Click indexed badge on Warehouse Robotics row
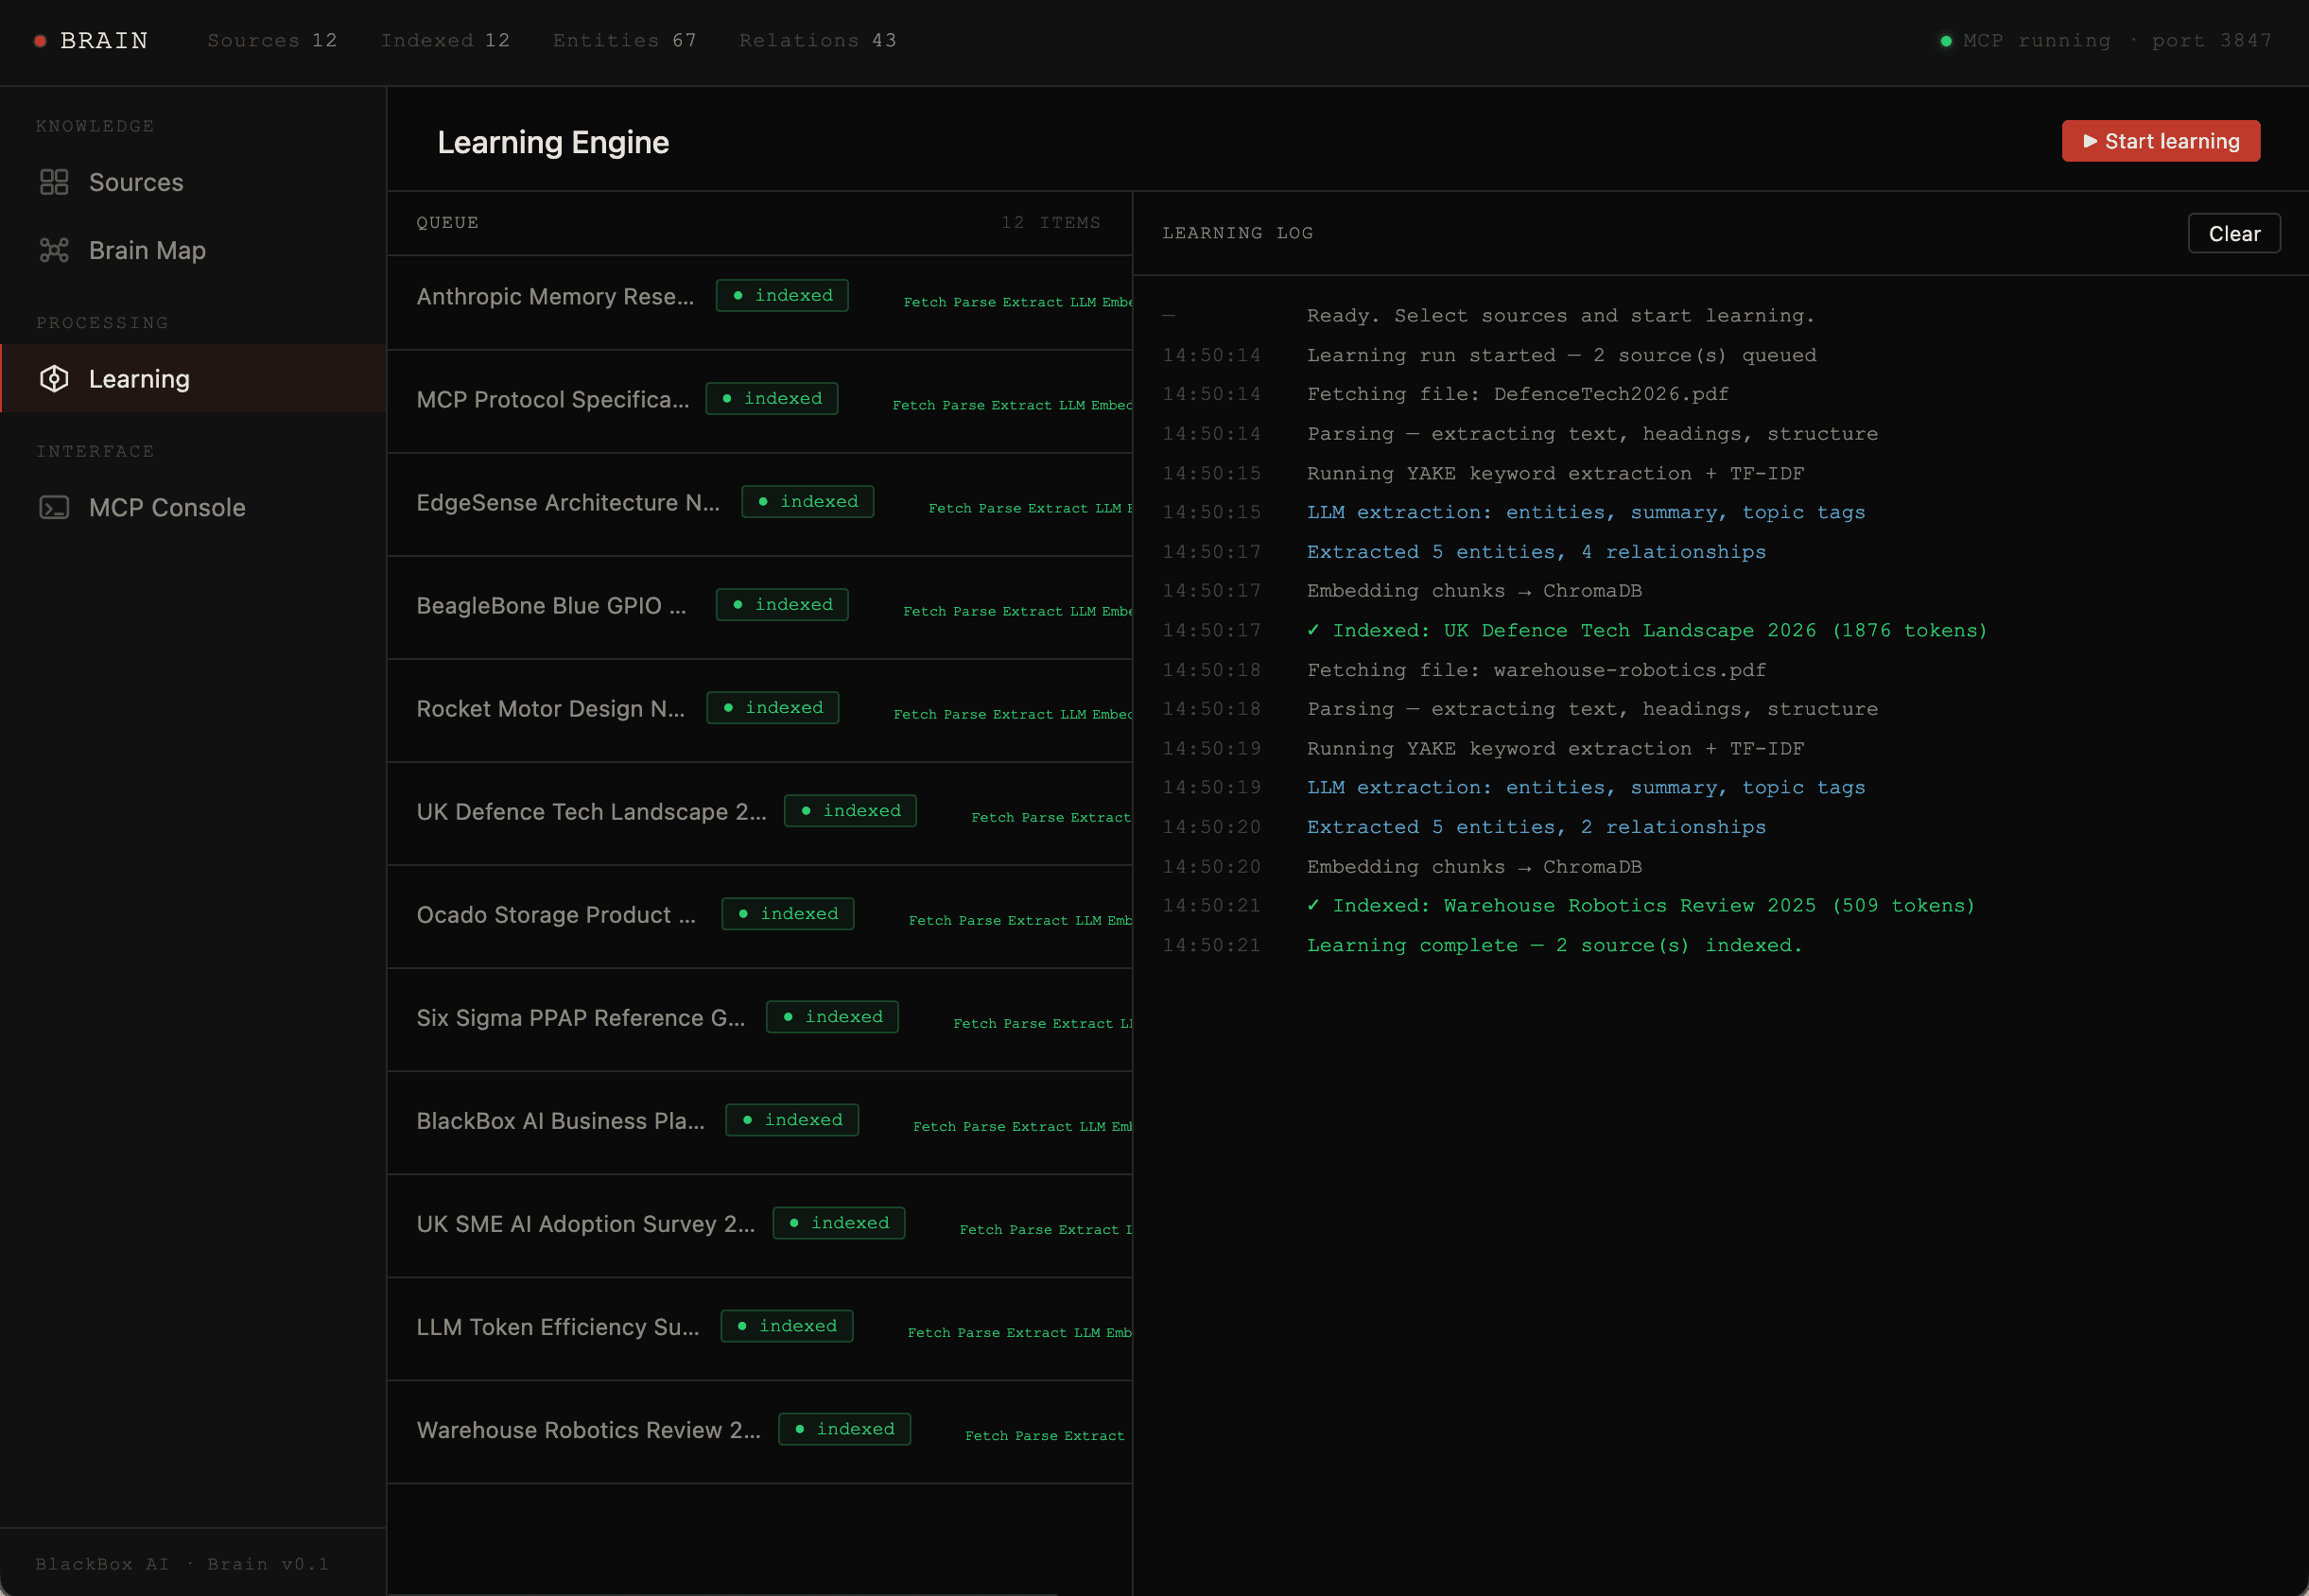The image size is (2309, 1596). click(845, 1428)
